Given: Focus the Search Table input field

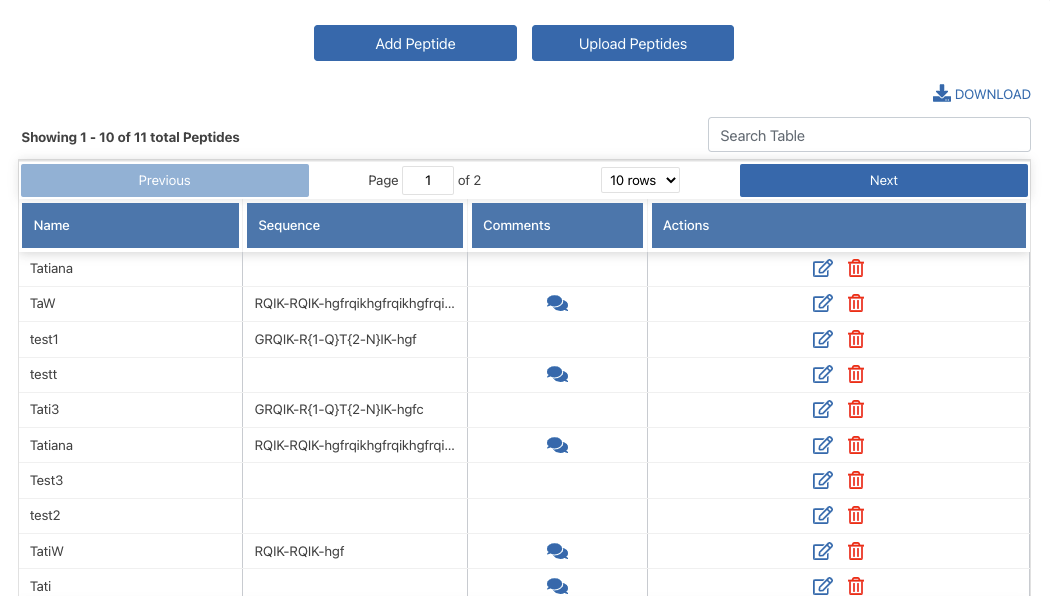Looking at the screenshot, I should click(868, 135).
